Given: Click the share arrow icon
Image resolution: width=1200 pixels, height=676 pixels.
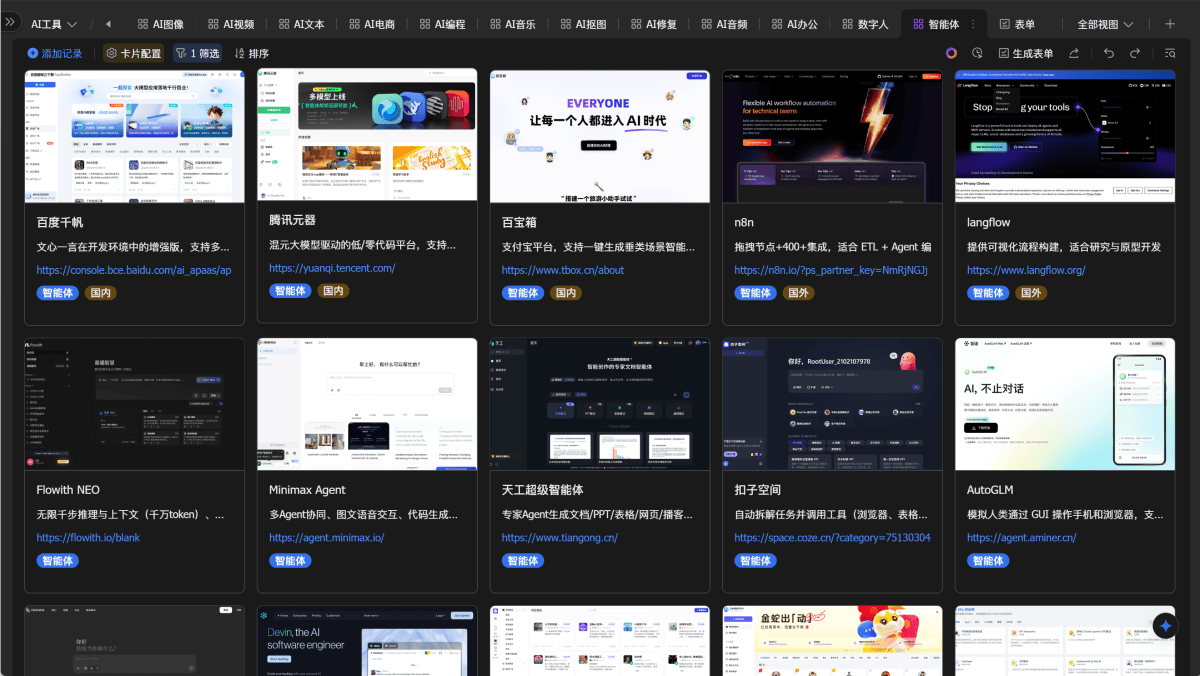Looking at the screenshot, I should pos(1074,53).
